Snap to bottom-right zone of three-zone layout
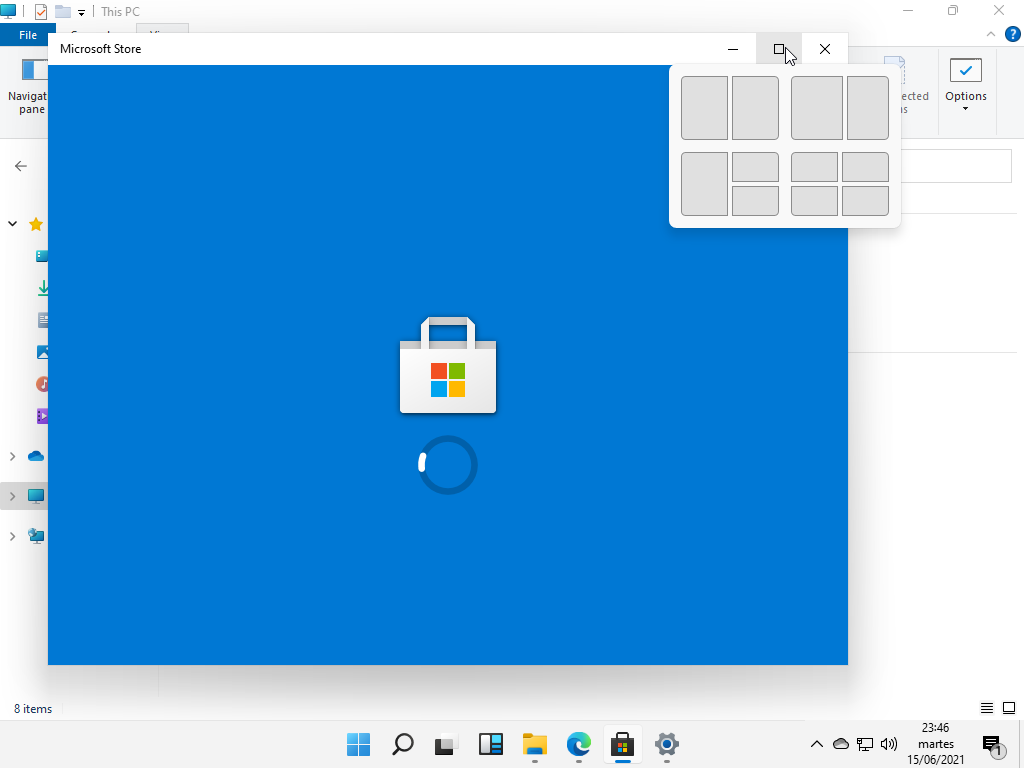The image size is (1024, 768). (x=755, y=201)
